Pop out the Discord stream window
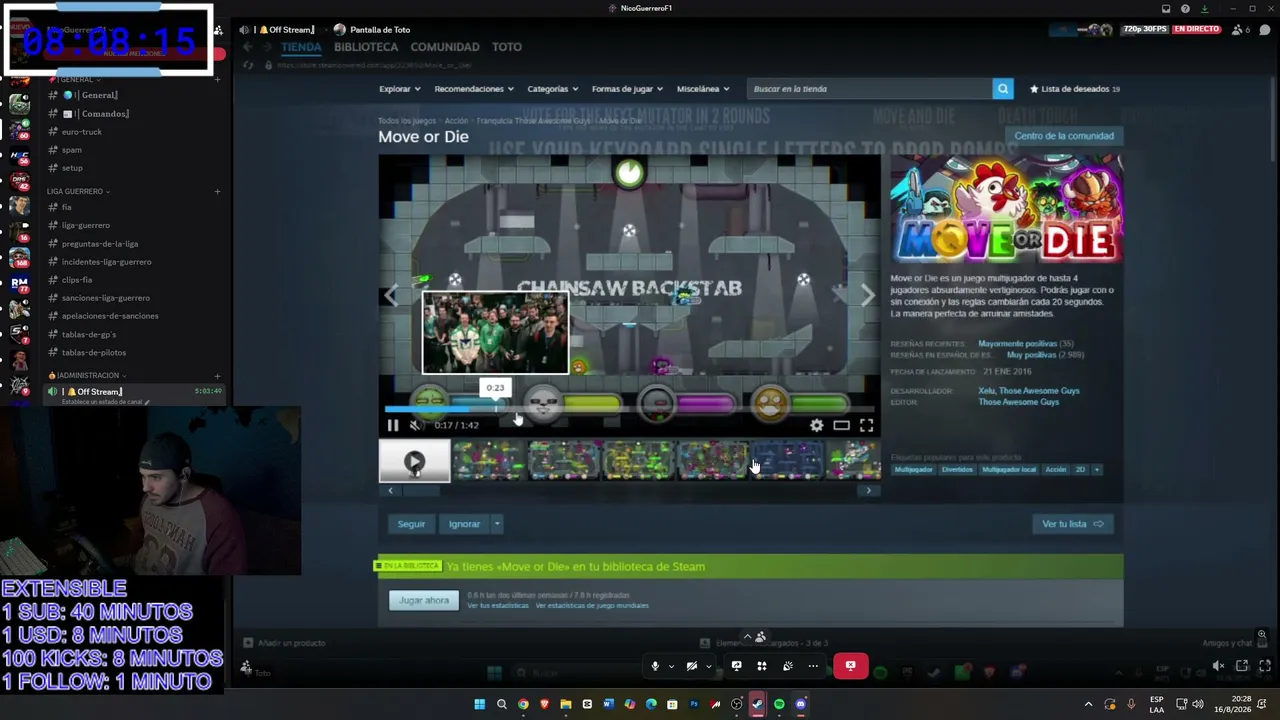This screenshot has width=1280, height=720. coord(1242,666)
